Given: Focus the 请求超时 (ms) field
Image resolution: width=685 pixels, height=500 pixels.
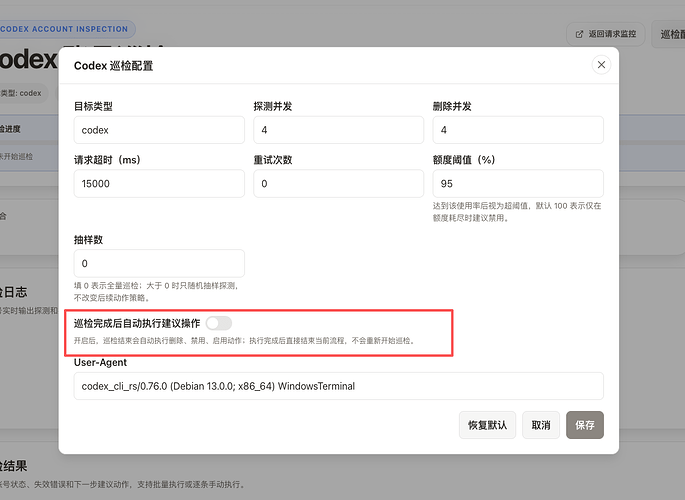Looking at the screenshot, I should point(159,183).
